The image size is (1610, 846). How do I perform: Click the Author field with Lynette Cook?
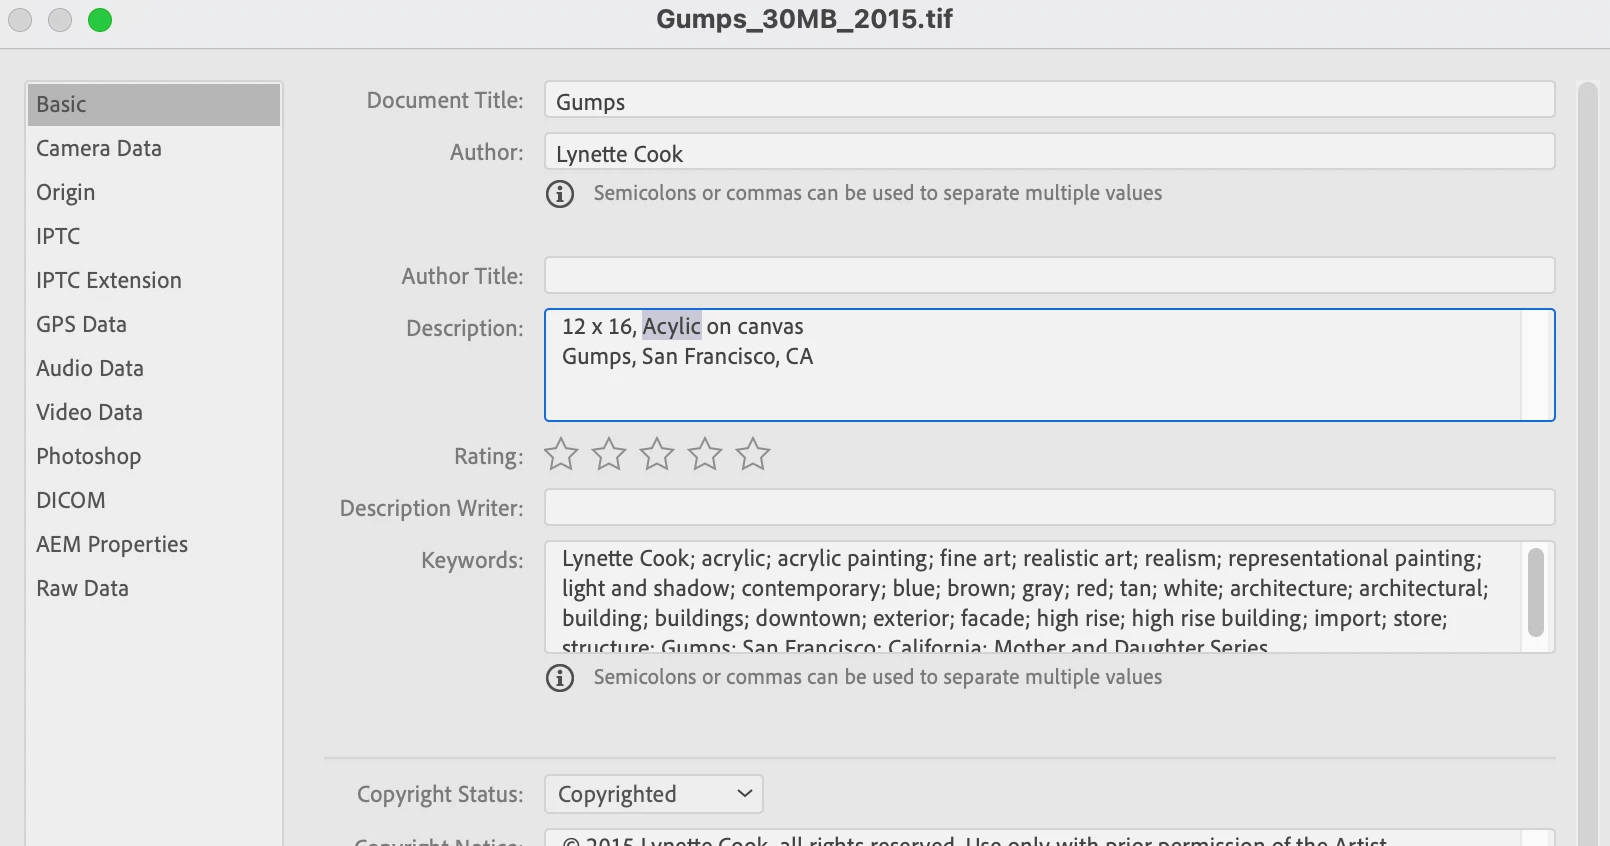pos(1049,152)
